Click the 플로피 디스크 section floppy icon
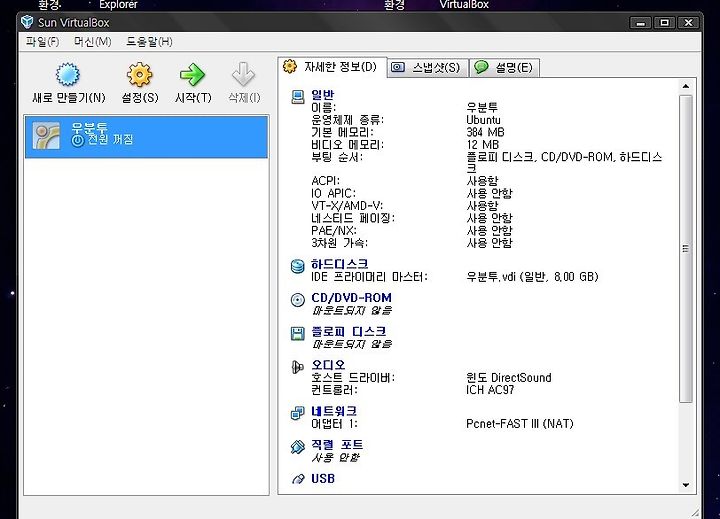 (x=298, y=333)
